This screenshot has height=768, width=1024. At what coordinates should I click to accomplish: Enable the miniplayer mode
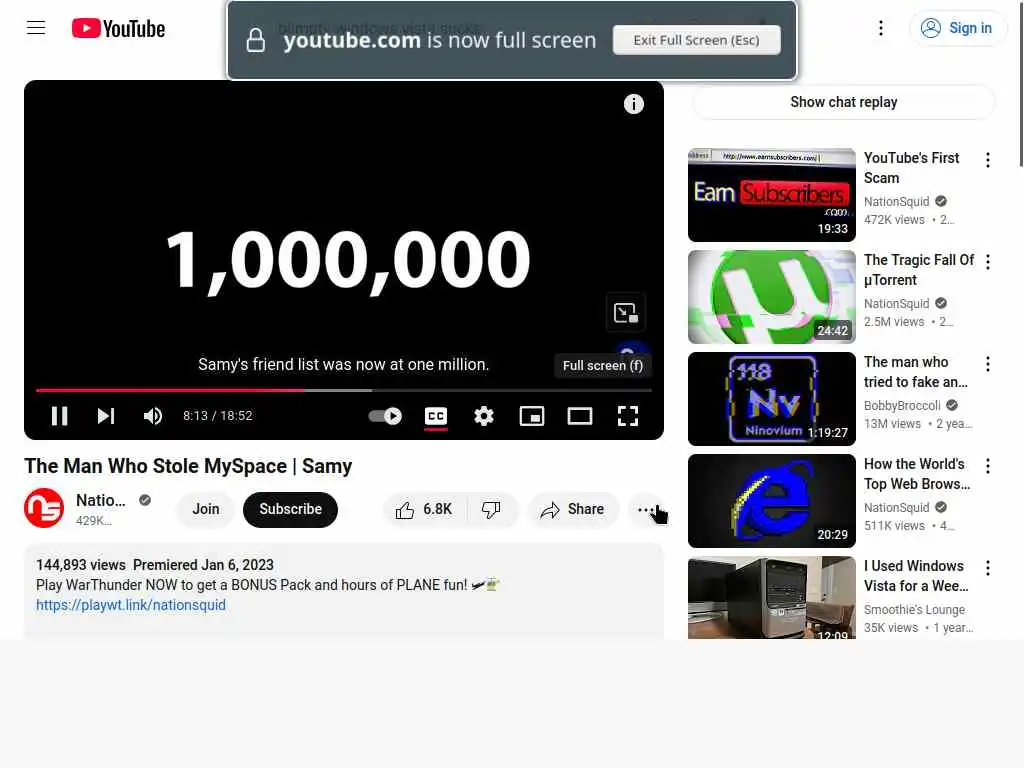532,416
